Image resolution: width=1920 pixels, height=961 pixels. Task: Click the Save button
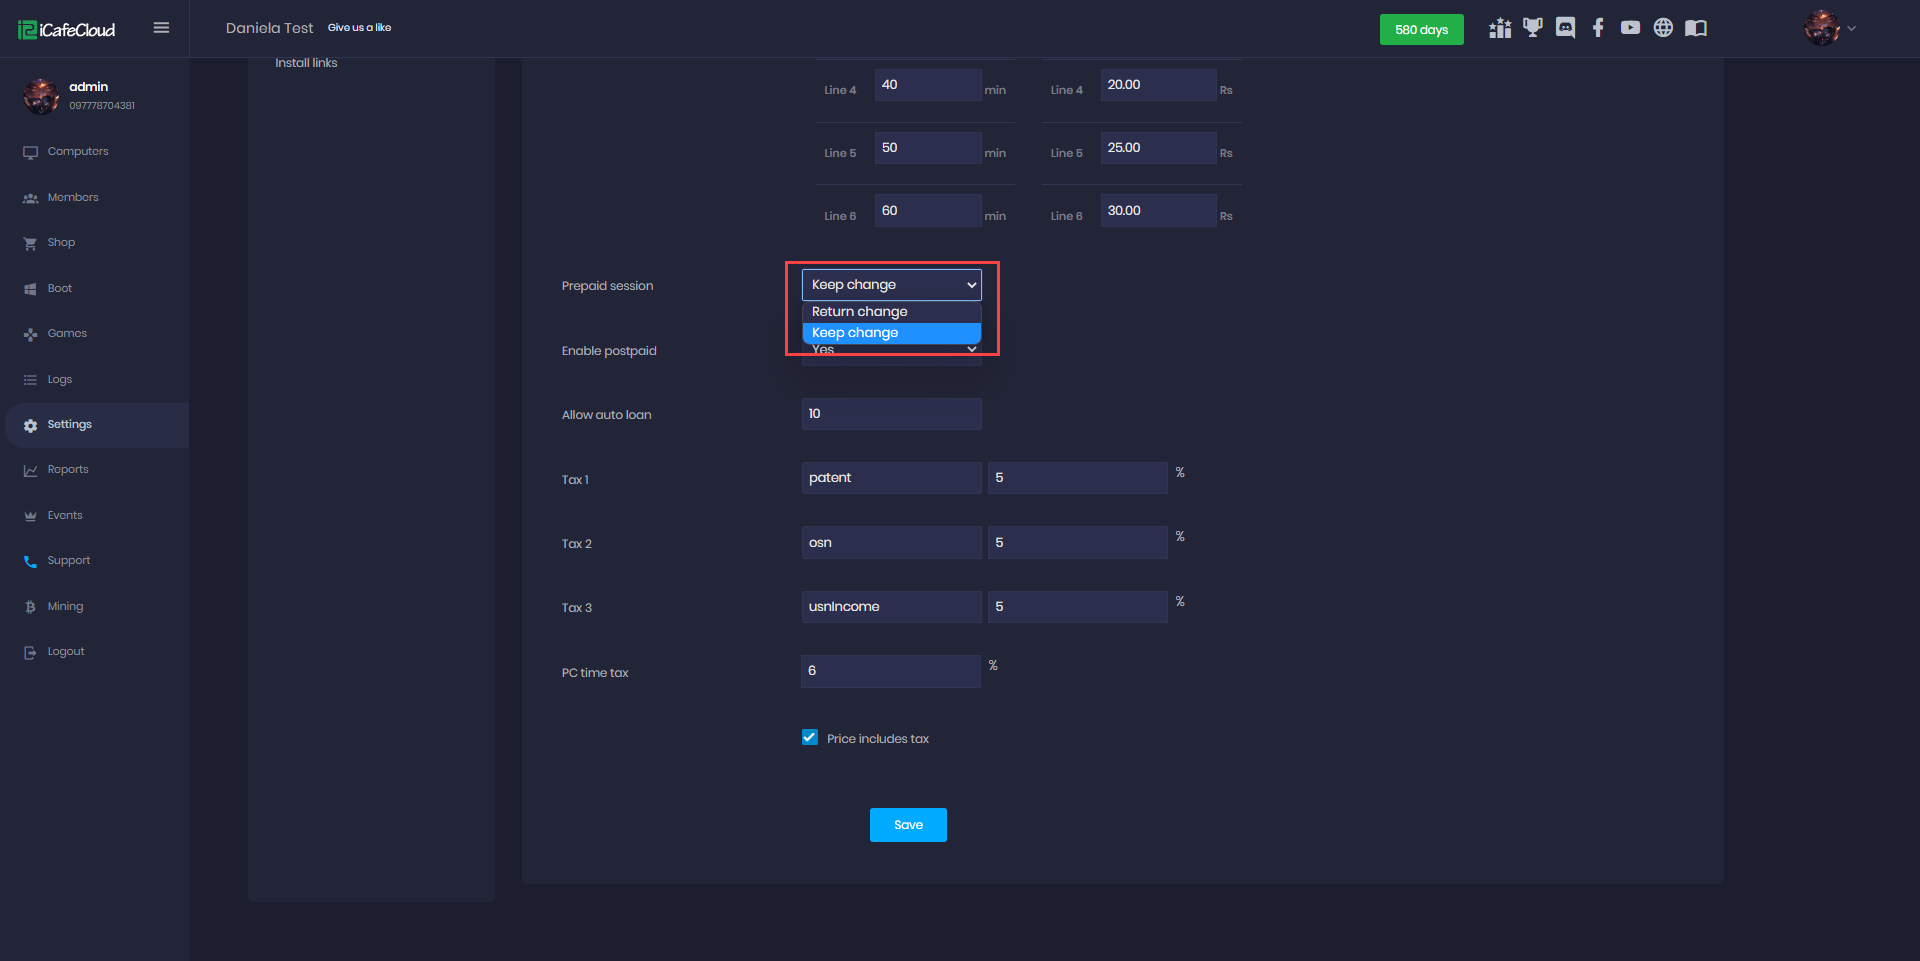907,825
